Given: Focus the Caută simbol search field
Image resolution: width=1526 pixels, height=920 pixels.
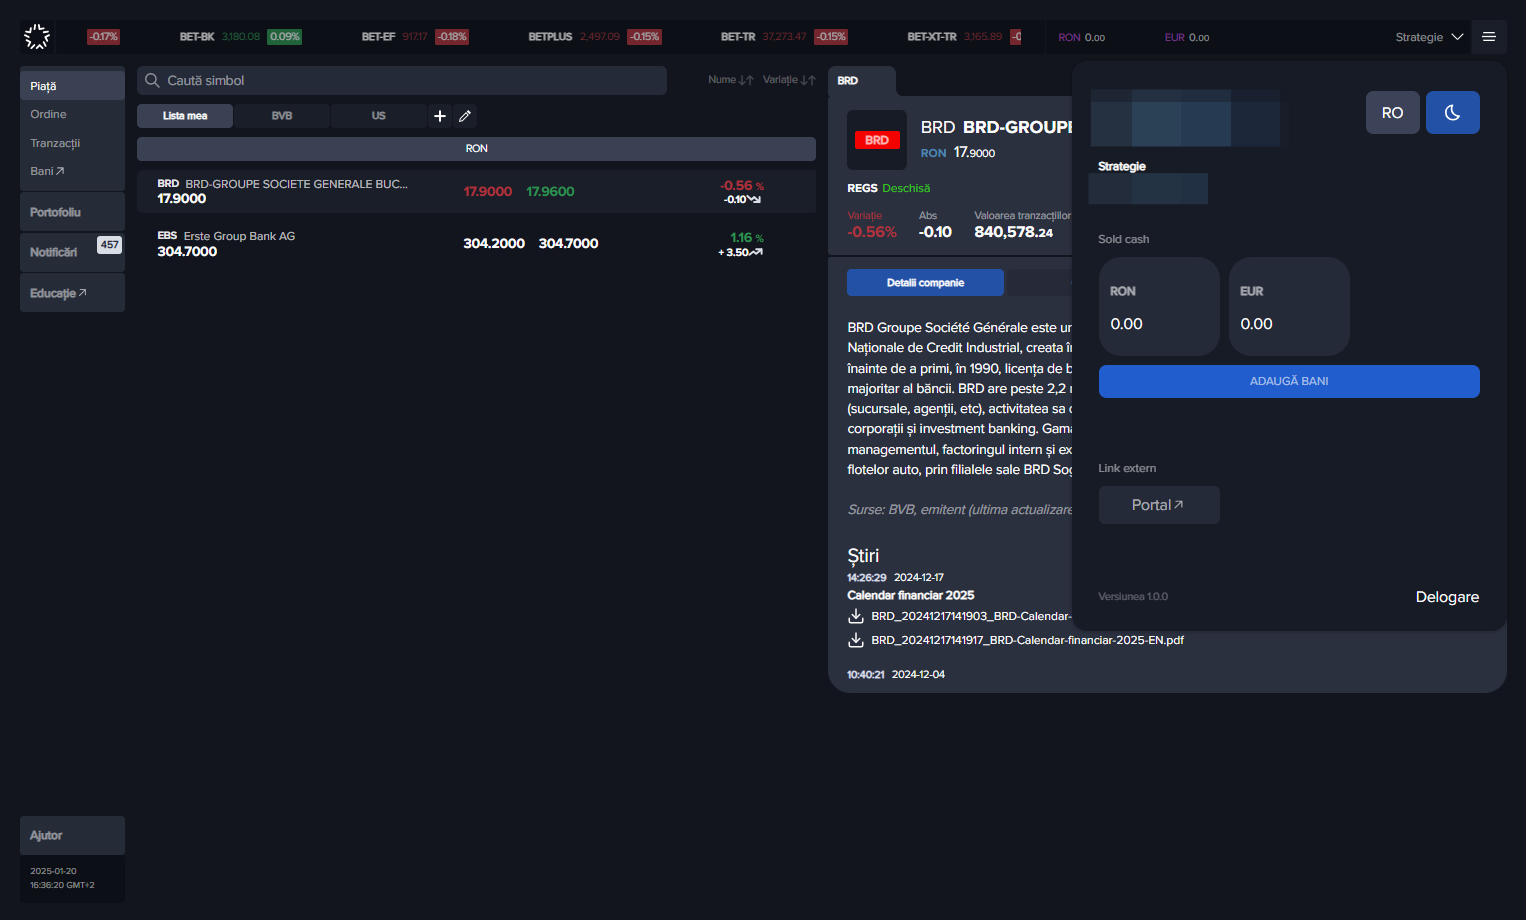Looking at the screenshot, I should coord(402,80).
